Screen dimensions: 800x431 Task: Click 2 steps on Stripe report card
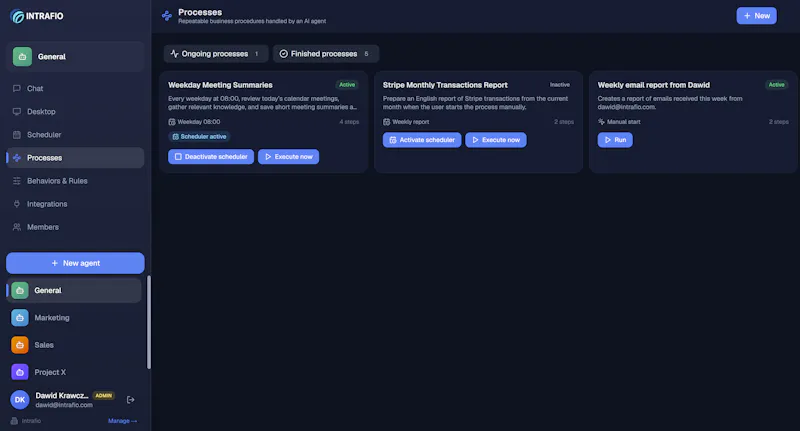click(564, 122)
